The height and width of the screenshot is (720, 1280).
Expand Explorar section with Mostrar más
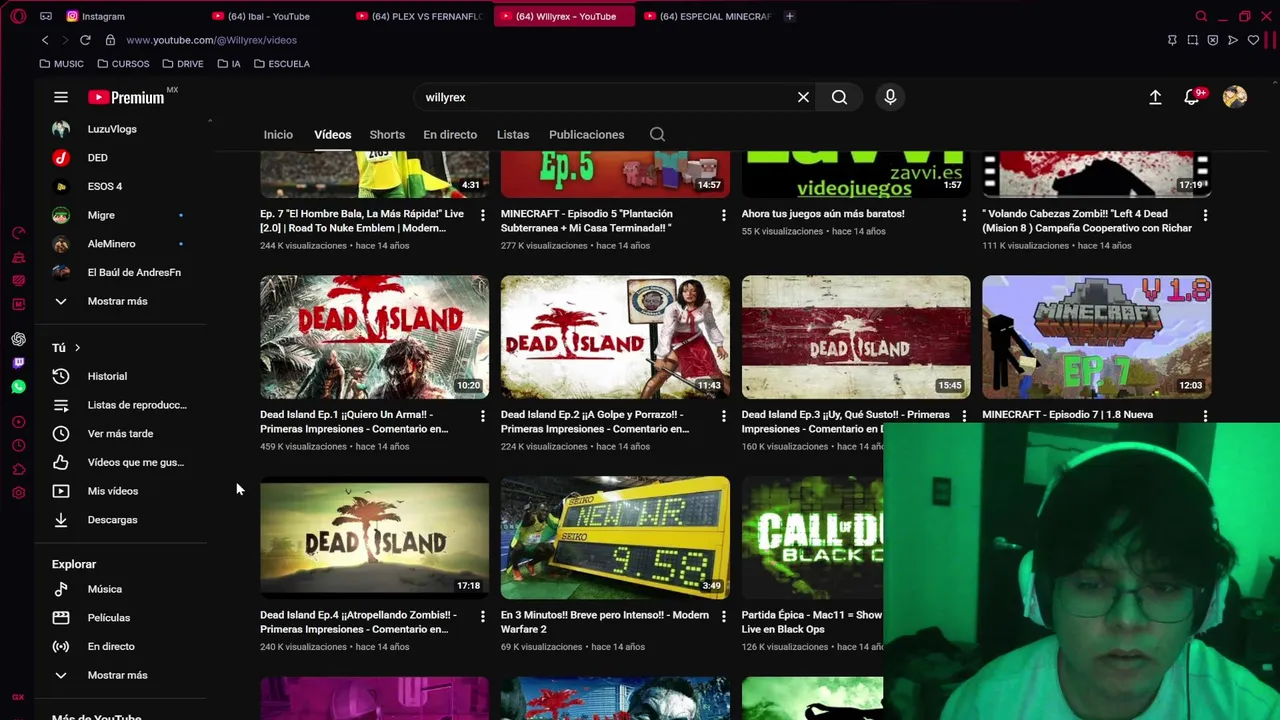(x=117, y=675)
